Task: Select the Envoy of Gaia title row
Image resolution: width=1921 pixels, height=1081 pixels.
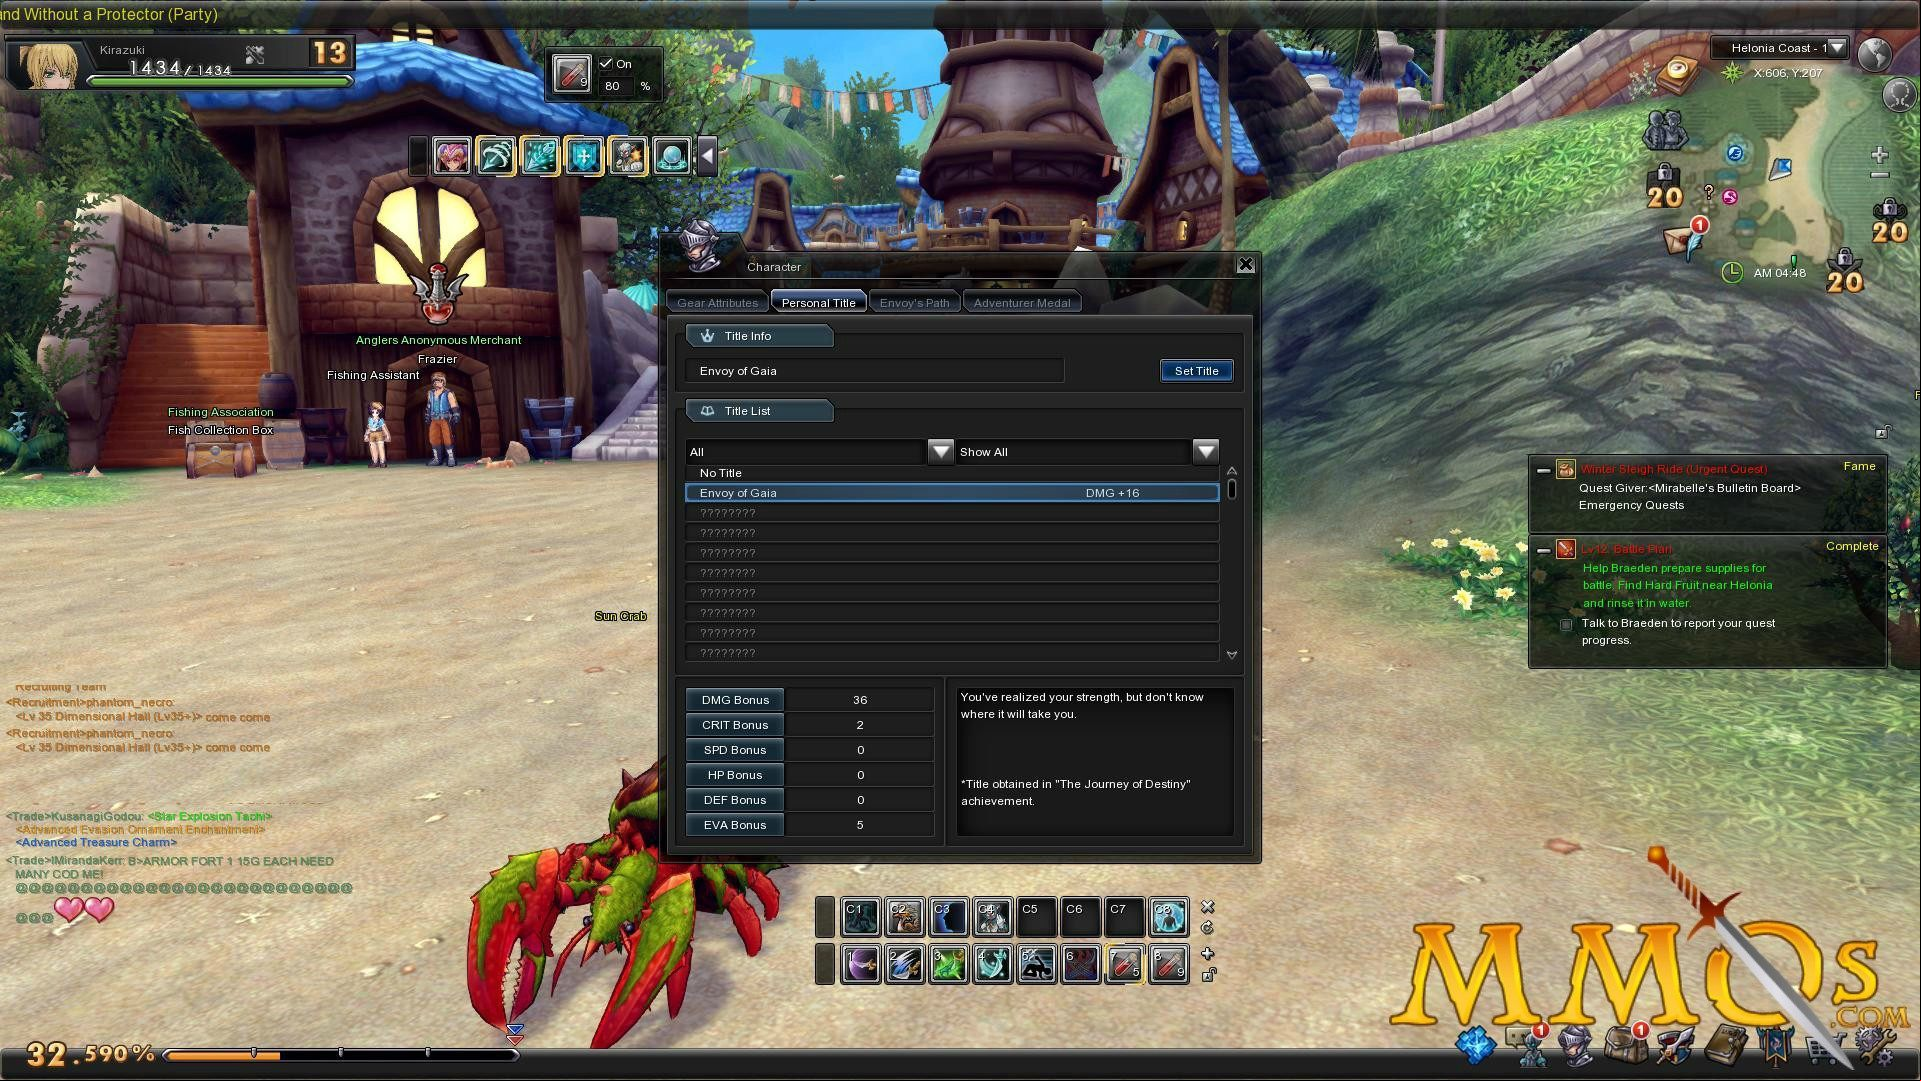Action: (951, 493)
